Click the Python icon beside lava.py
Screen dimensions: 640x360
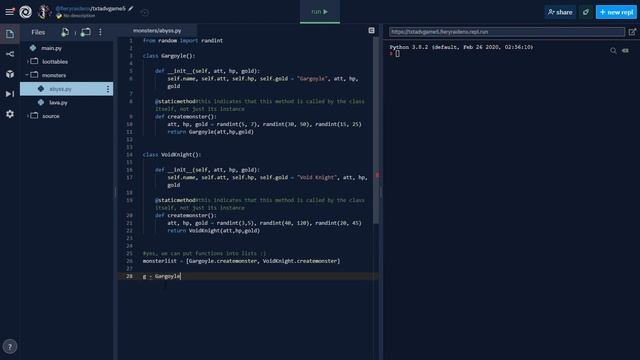coord(41,102)
